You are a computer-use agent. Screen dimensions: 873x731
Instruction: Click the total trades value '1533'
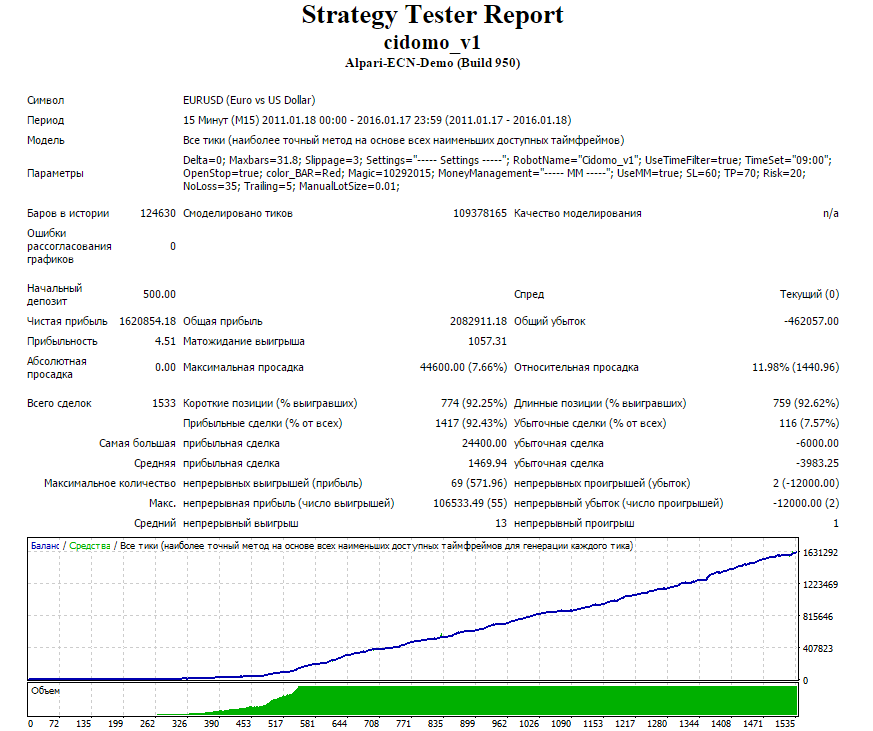pyautogui.click(x=164, y=403)
